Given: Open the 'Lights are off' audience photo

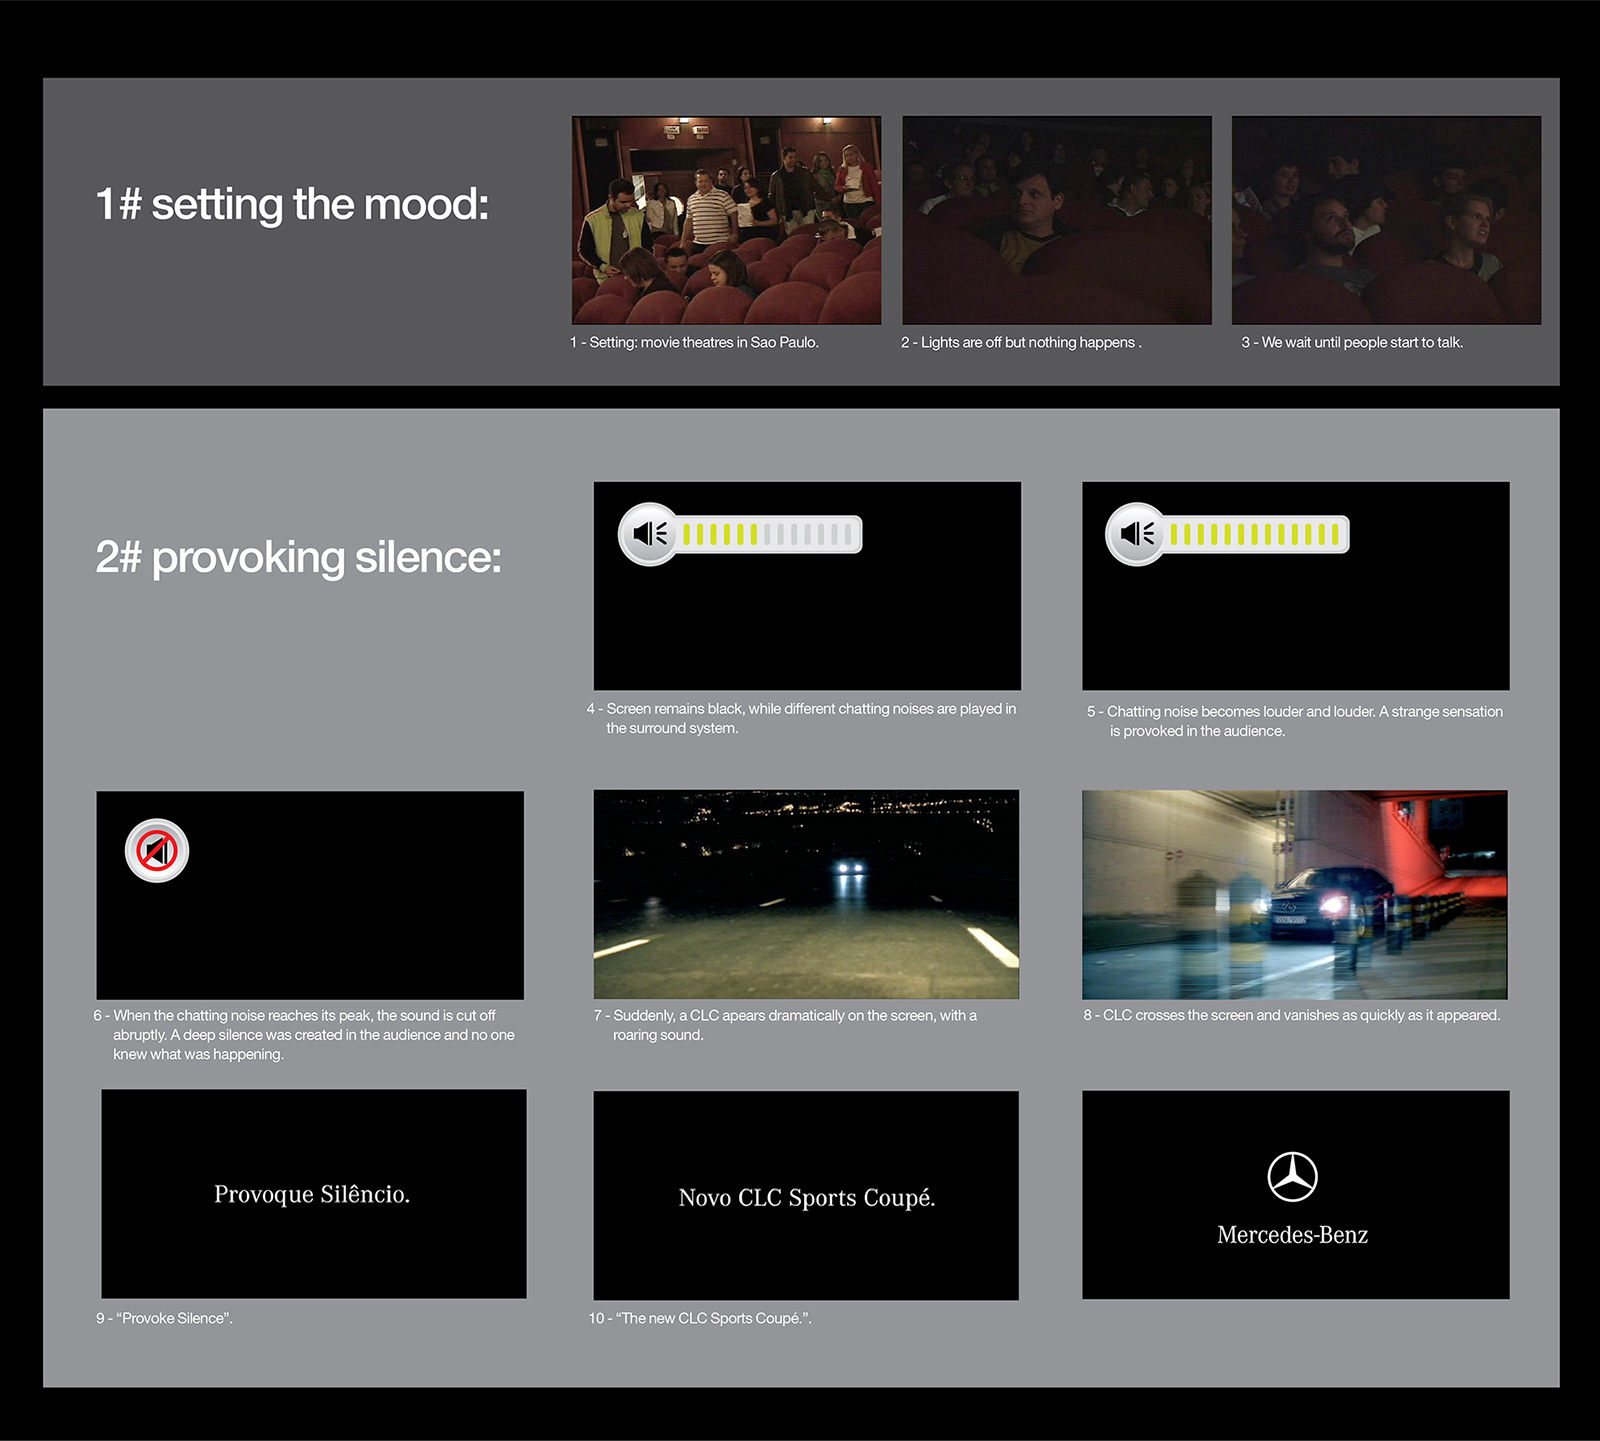Looking at the screenshot, I should (1057, 220).
